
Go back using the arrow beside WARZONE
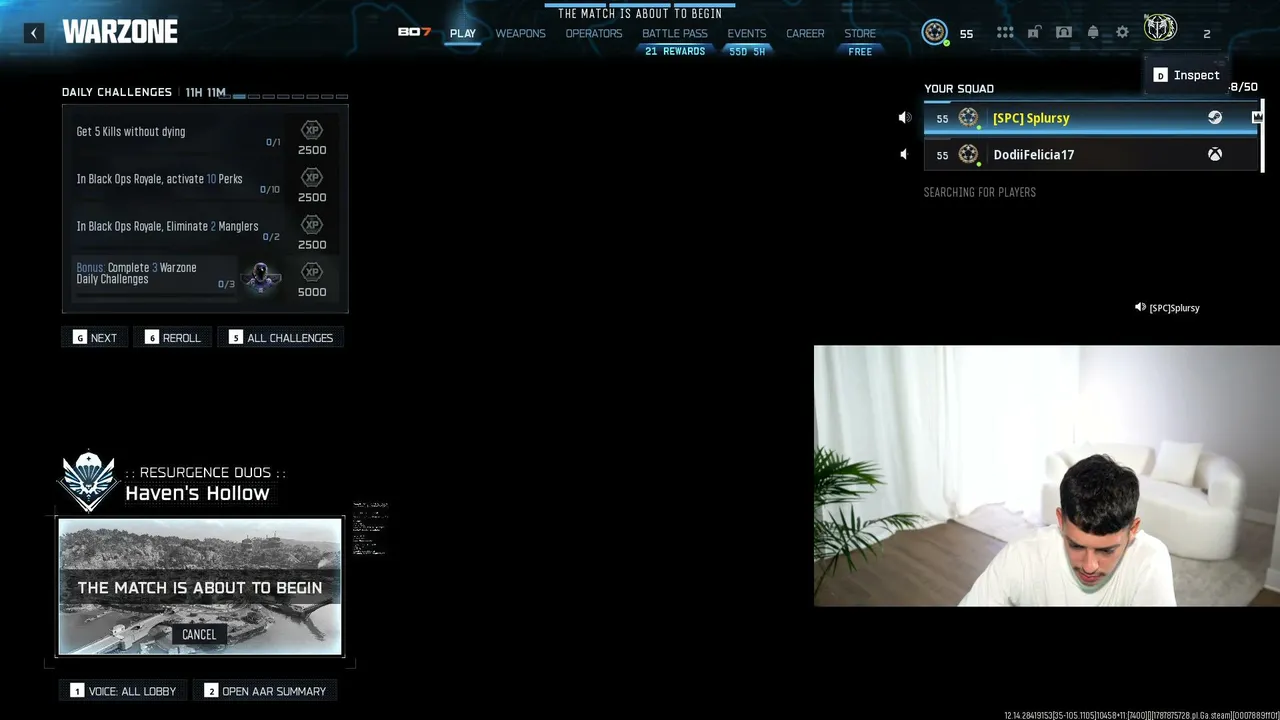point(33,33)
